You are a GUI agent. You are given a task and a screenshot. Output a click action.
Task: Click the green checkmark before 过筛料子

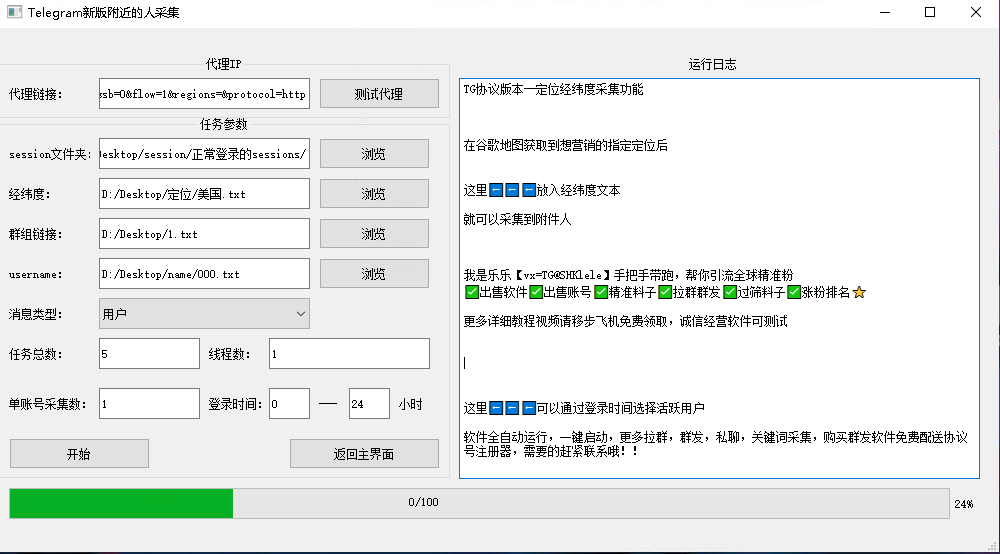point(730,292)
